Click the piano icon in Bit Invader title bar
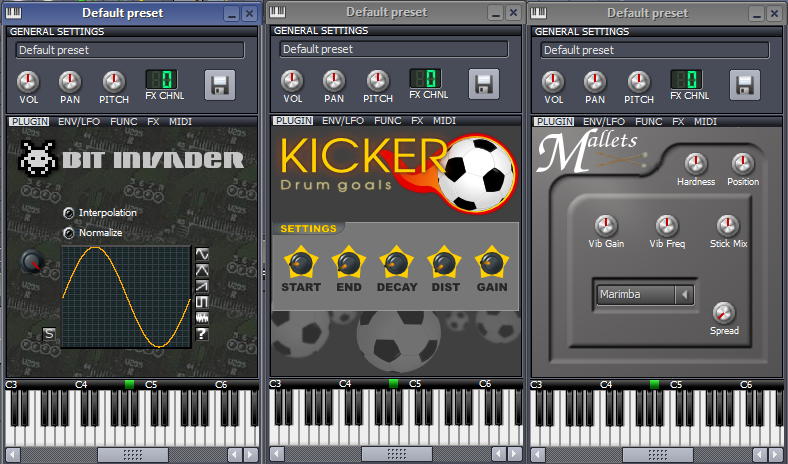This screenshot has height=464, width=788. (x=14, y=13)
